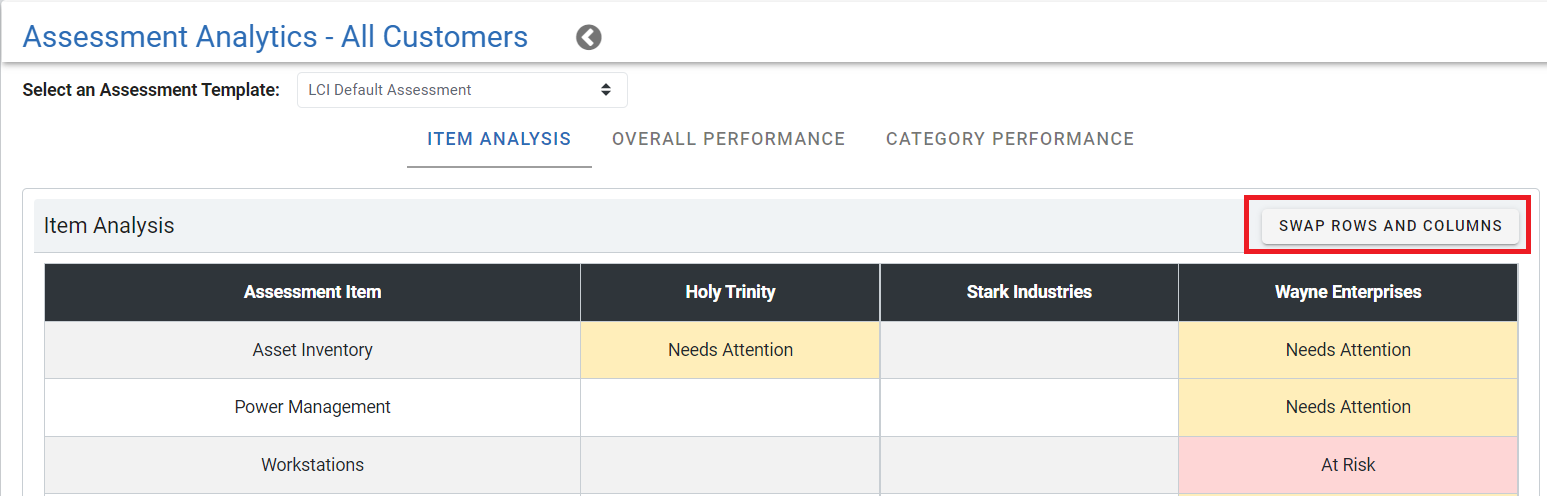1547x496 pixels.
Task: Select the Power Management row label
Action: coord(312,407)
